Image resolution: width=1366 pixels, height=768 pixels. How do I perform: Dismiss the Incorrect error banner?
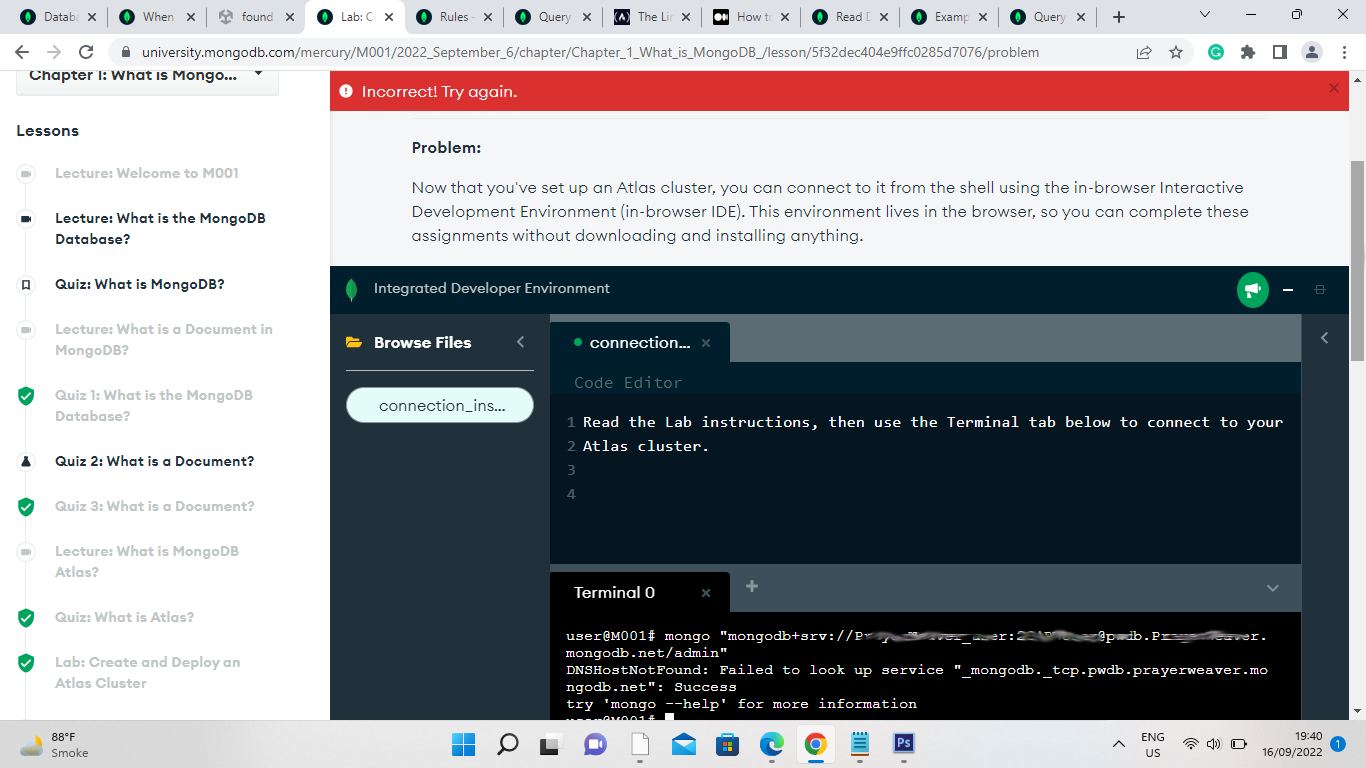[1332, 89]
